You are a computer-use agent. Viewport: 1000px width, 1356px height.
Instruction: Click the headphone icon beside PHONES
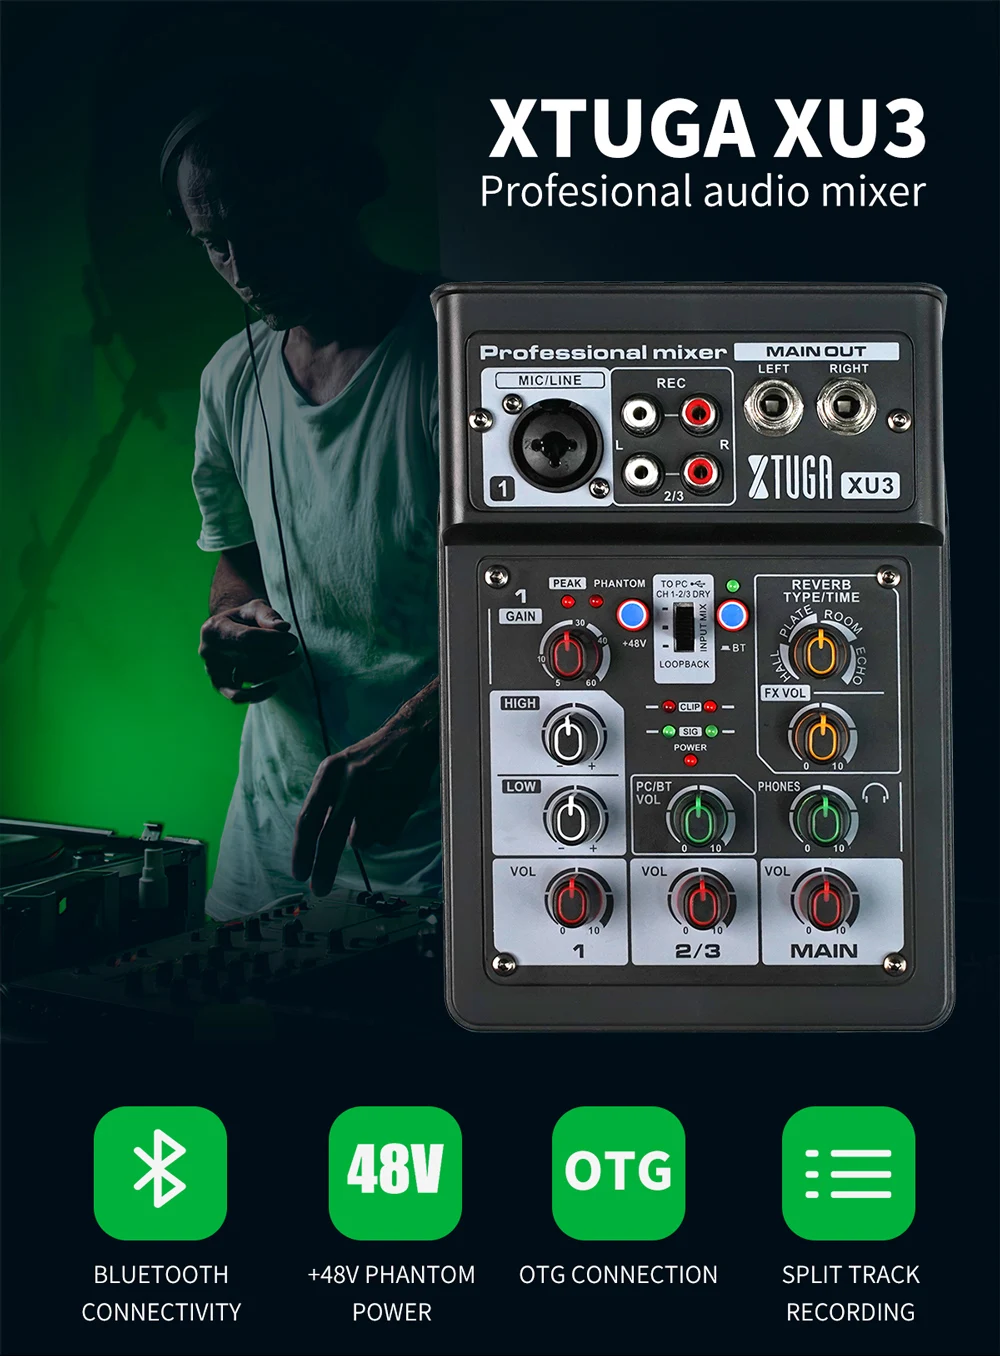pos(876,794)
